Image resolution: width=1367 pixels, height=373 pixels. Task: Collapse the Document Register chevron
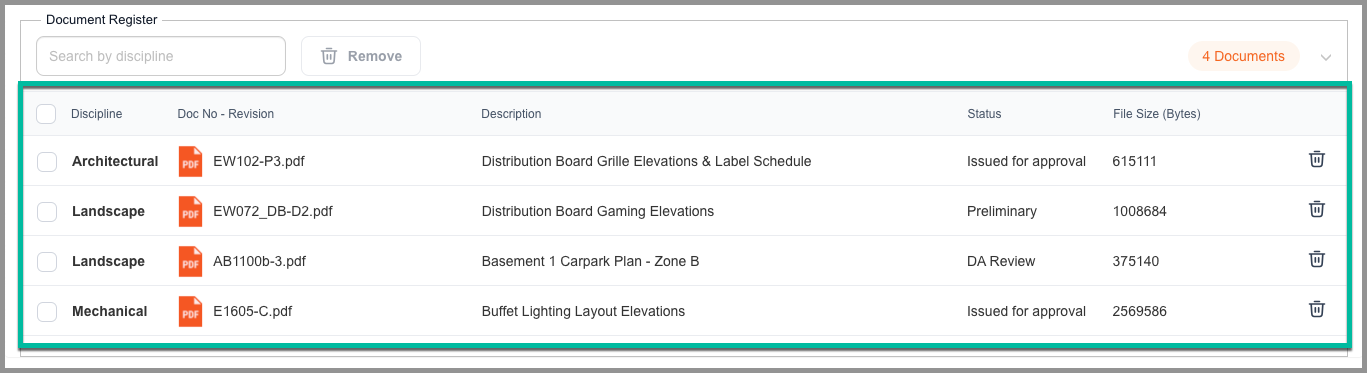(1326, 57)
